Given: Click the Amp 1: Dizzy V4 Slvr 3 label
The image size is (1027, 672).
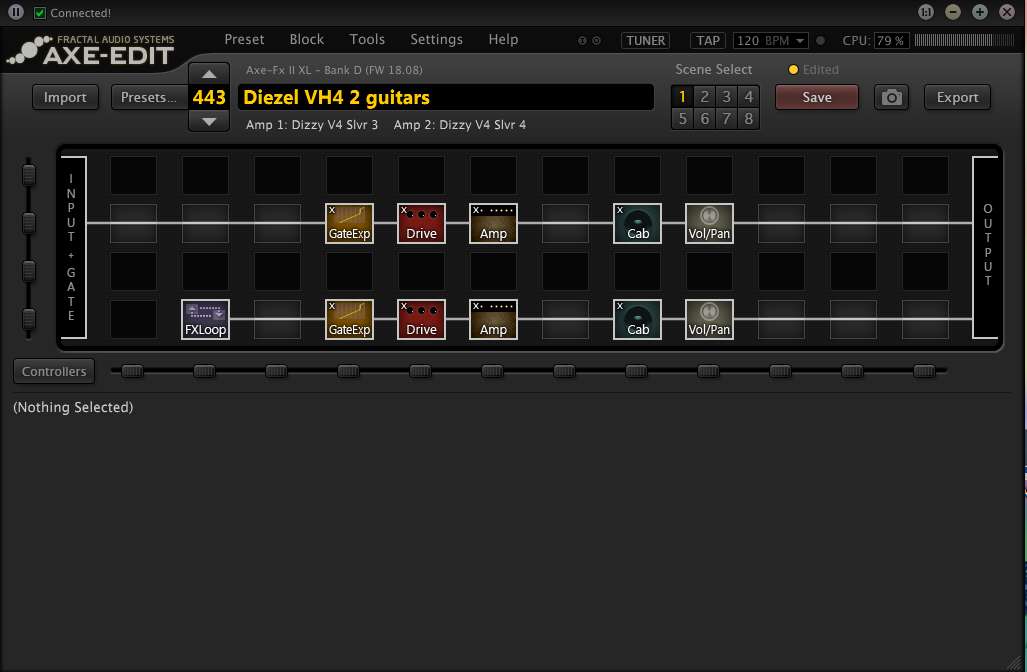Looking at the screenshot, I should pos(312,124).
